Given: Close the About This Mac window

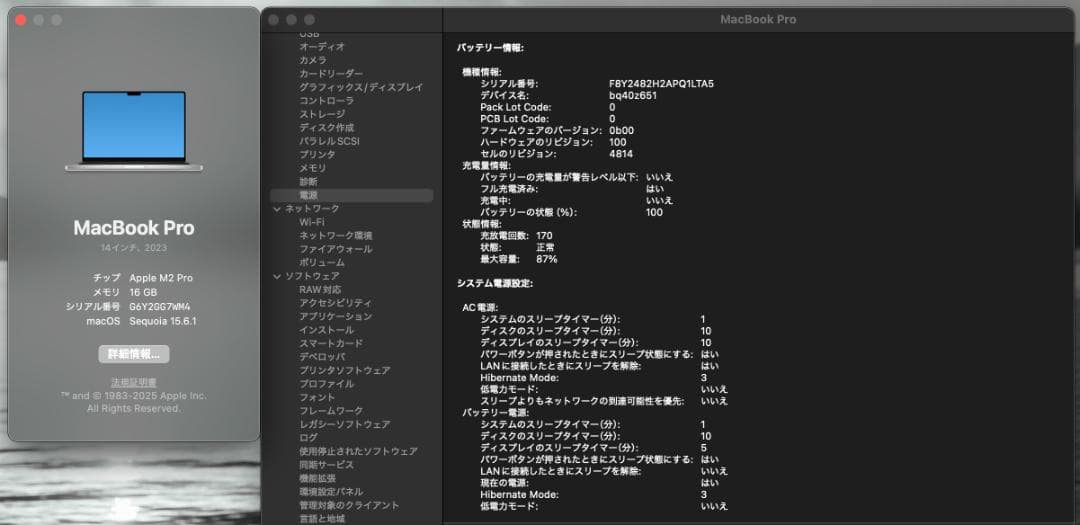Looking at the screenshot, I should pos(21,20).
